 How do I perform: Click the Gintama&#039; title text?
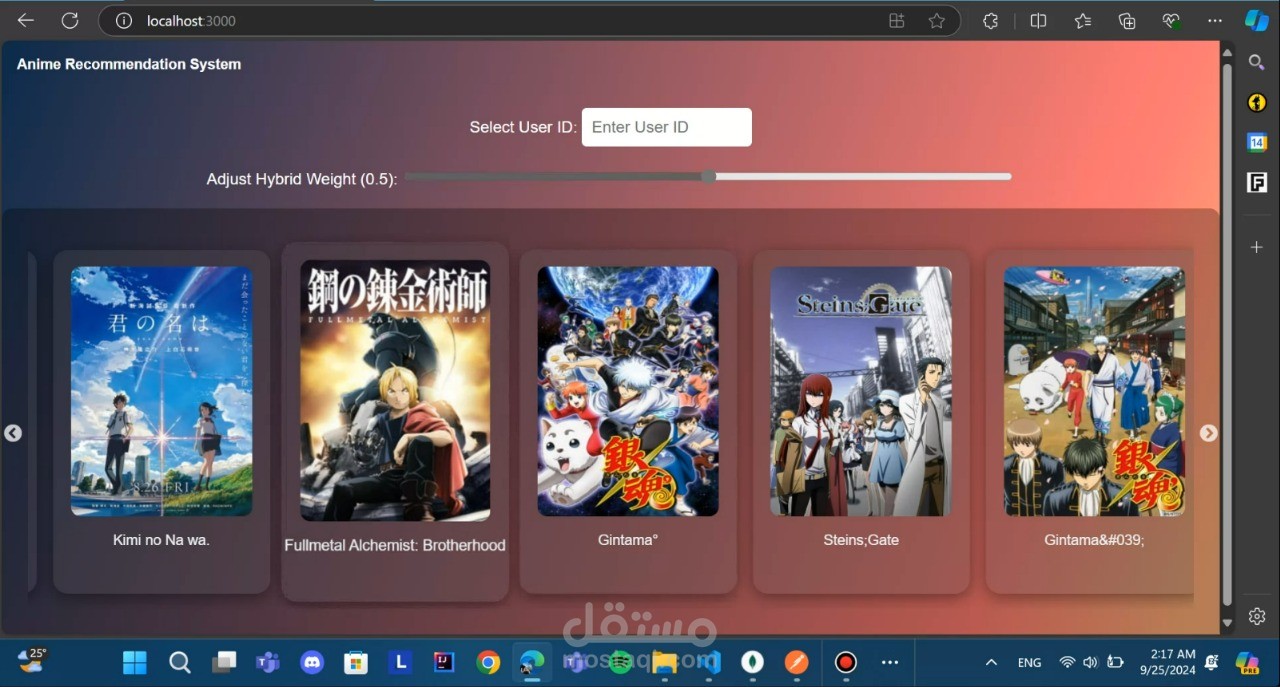pyautogui.click(x=1094, y=540)
